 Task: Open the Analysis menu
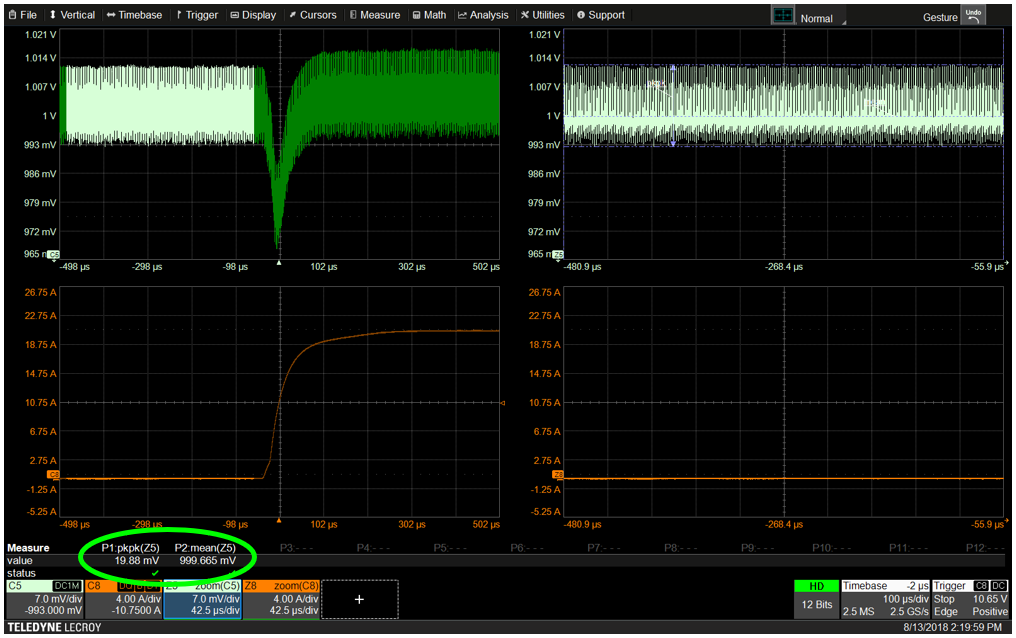[x=484, y=15]
